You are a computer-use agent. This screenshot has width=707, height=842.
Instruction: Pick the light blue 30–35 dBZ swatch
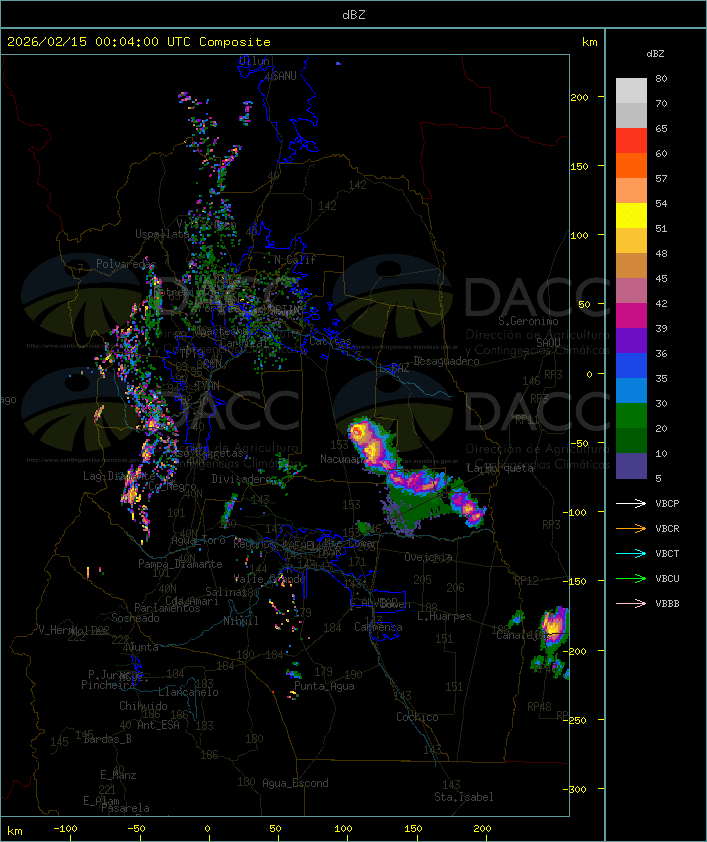631,390
